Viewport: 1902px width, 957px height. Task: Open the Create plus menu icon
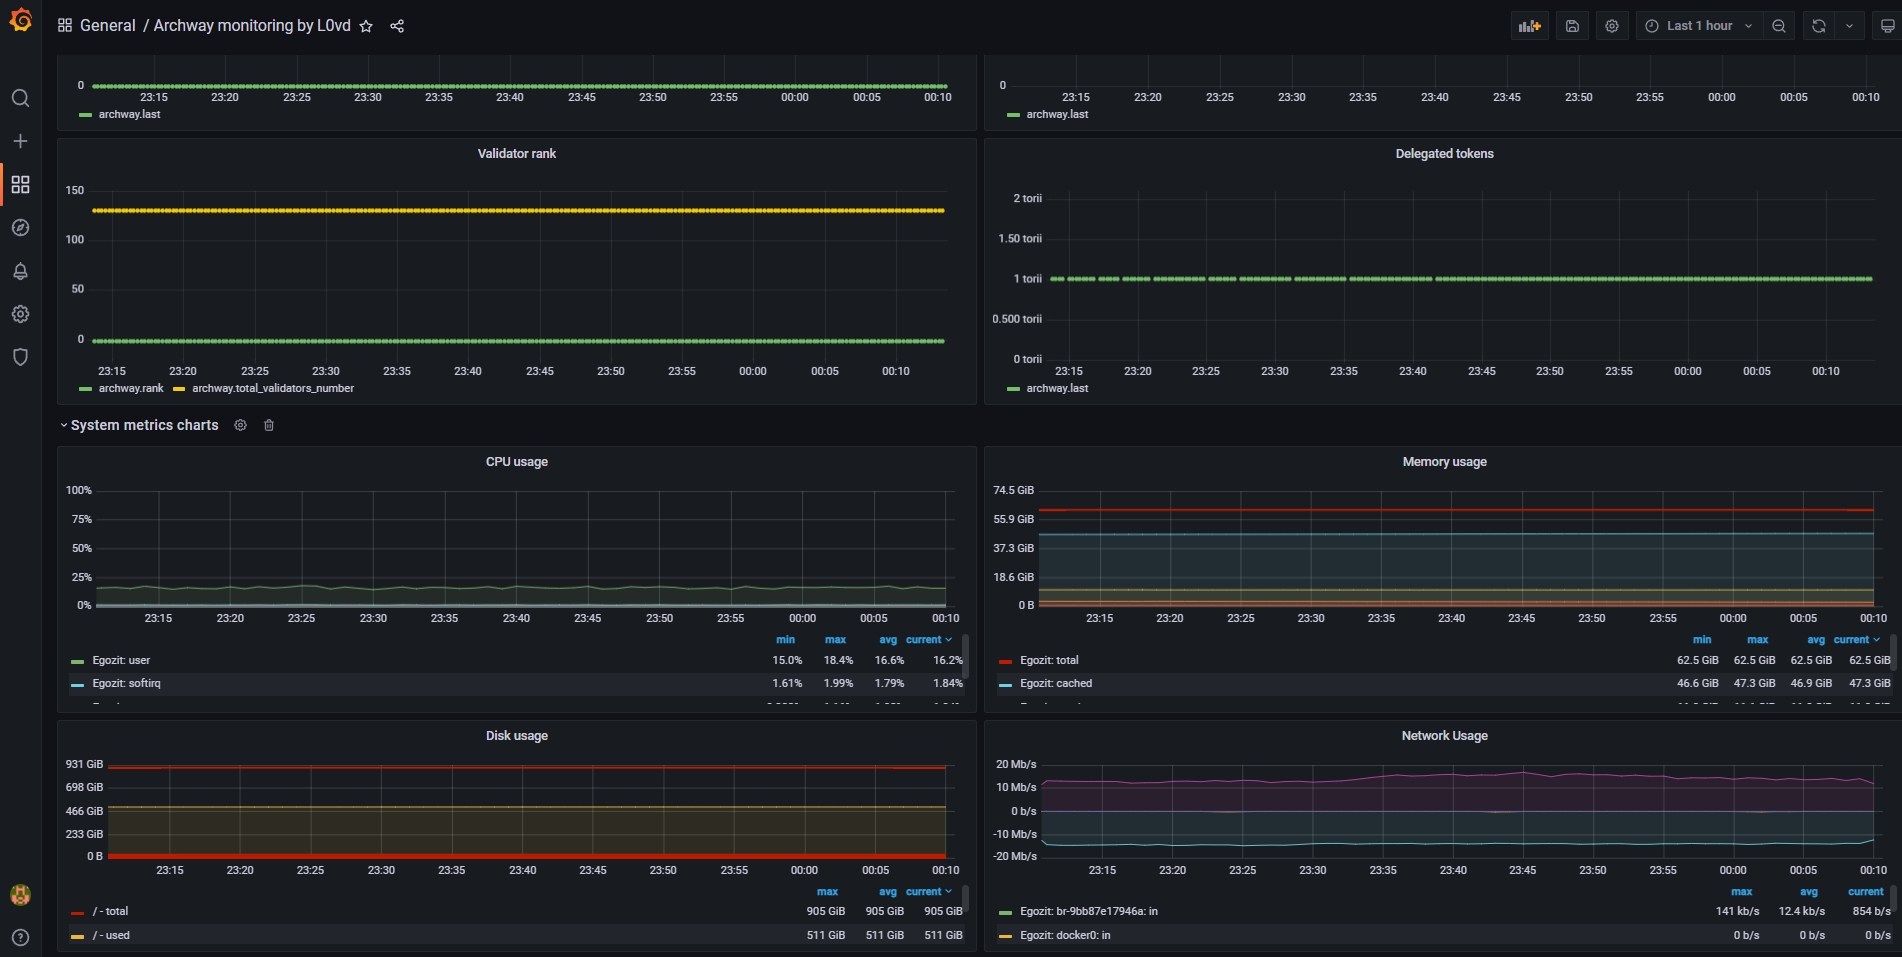[x=20, y=141]
